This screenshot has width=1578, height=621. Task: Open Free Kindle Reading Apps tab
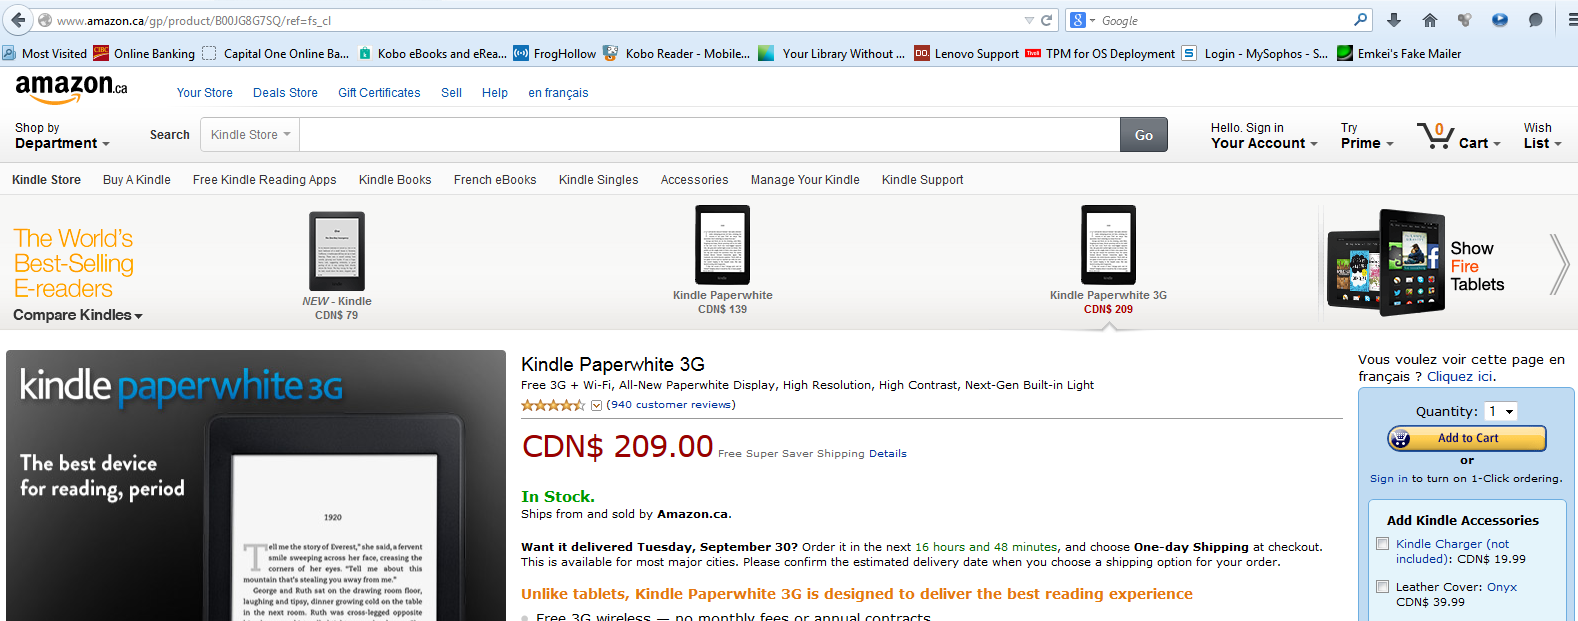click(x=264, y=180)
